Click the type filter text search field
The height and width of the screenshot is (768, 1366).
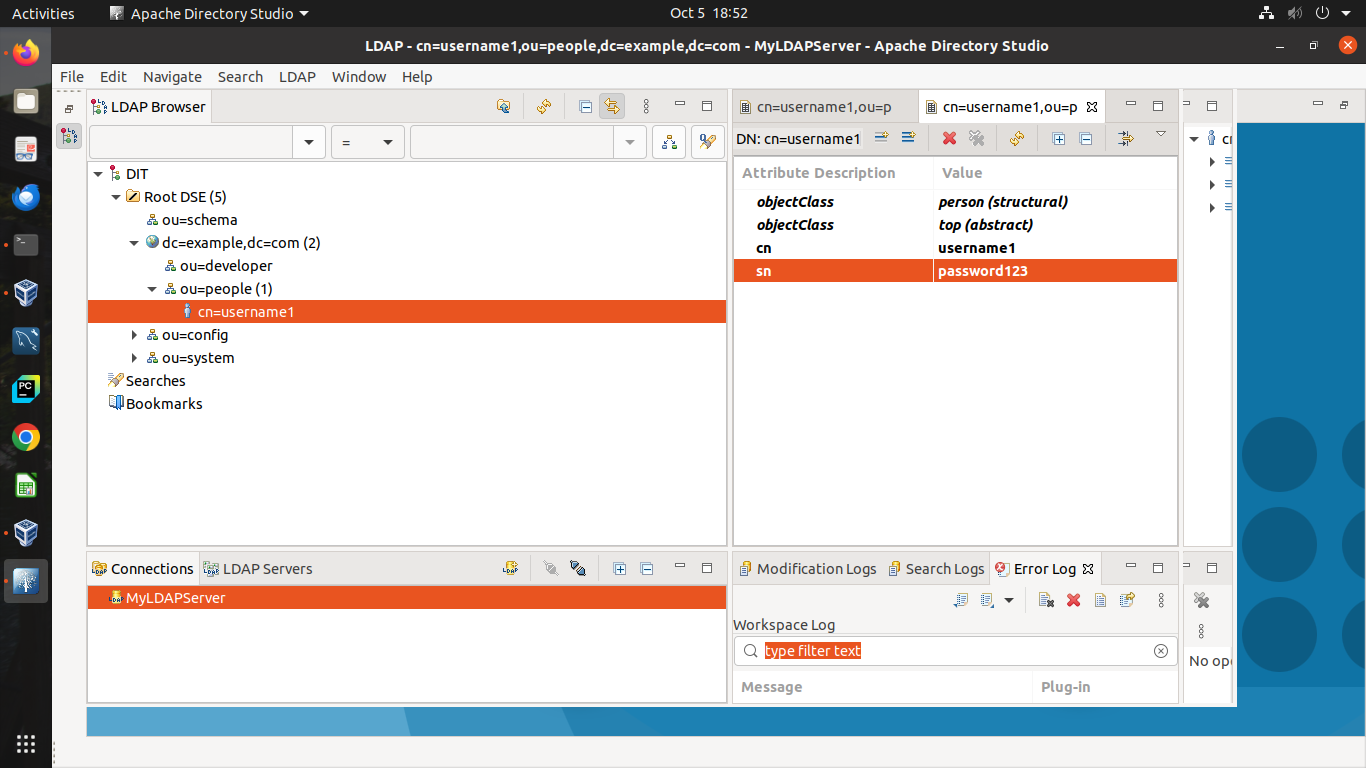pos(956,651)
